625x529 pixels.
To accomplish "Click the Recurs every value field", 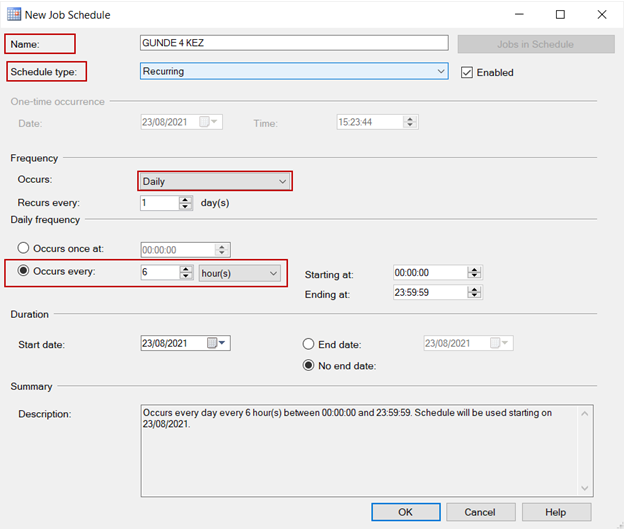I will 159,203.
